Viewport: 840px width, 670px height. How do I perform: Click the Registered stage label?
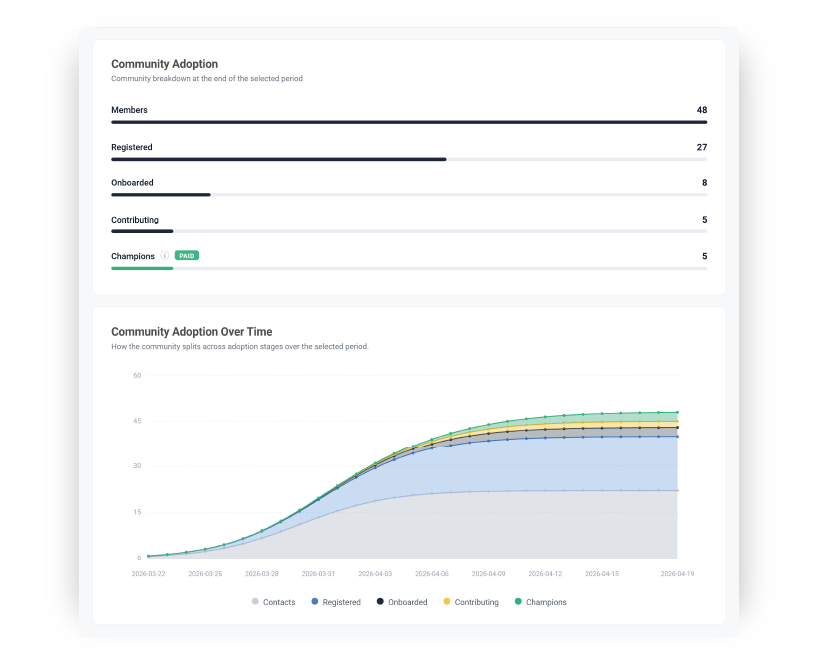[x=132, y=147]
